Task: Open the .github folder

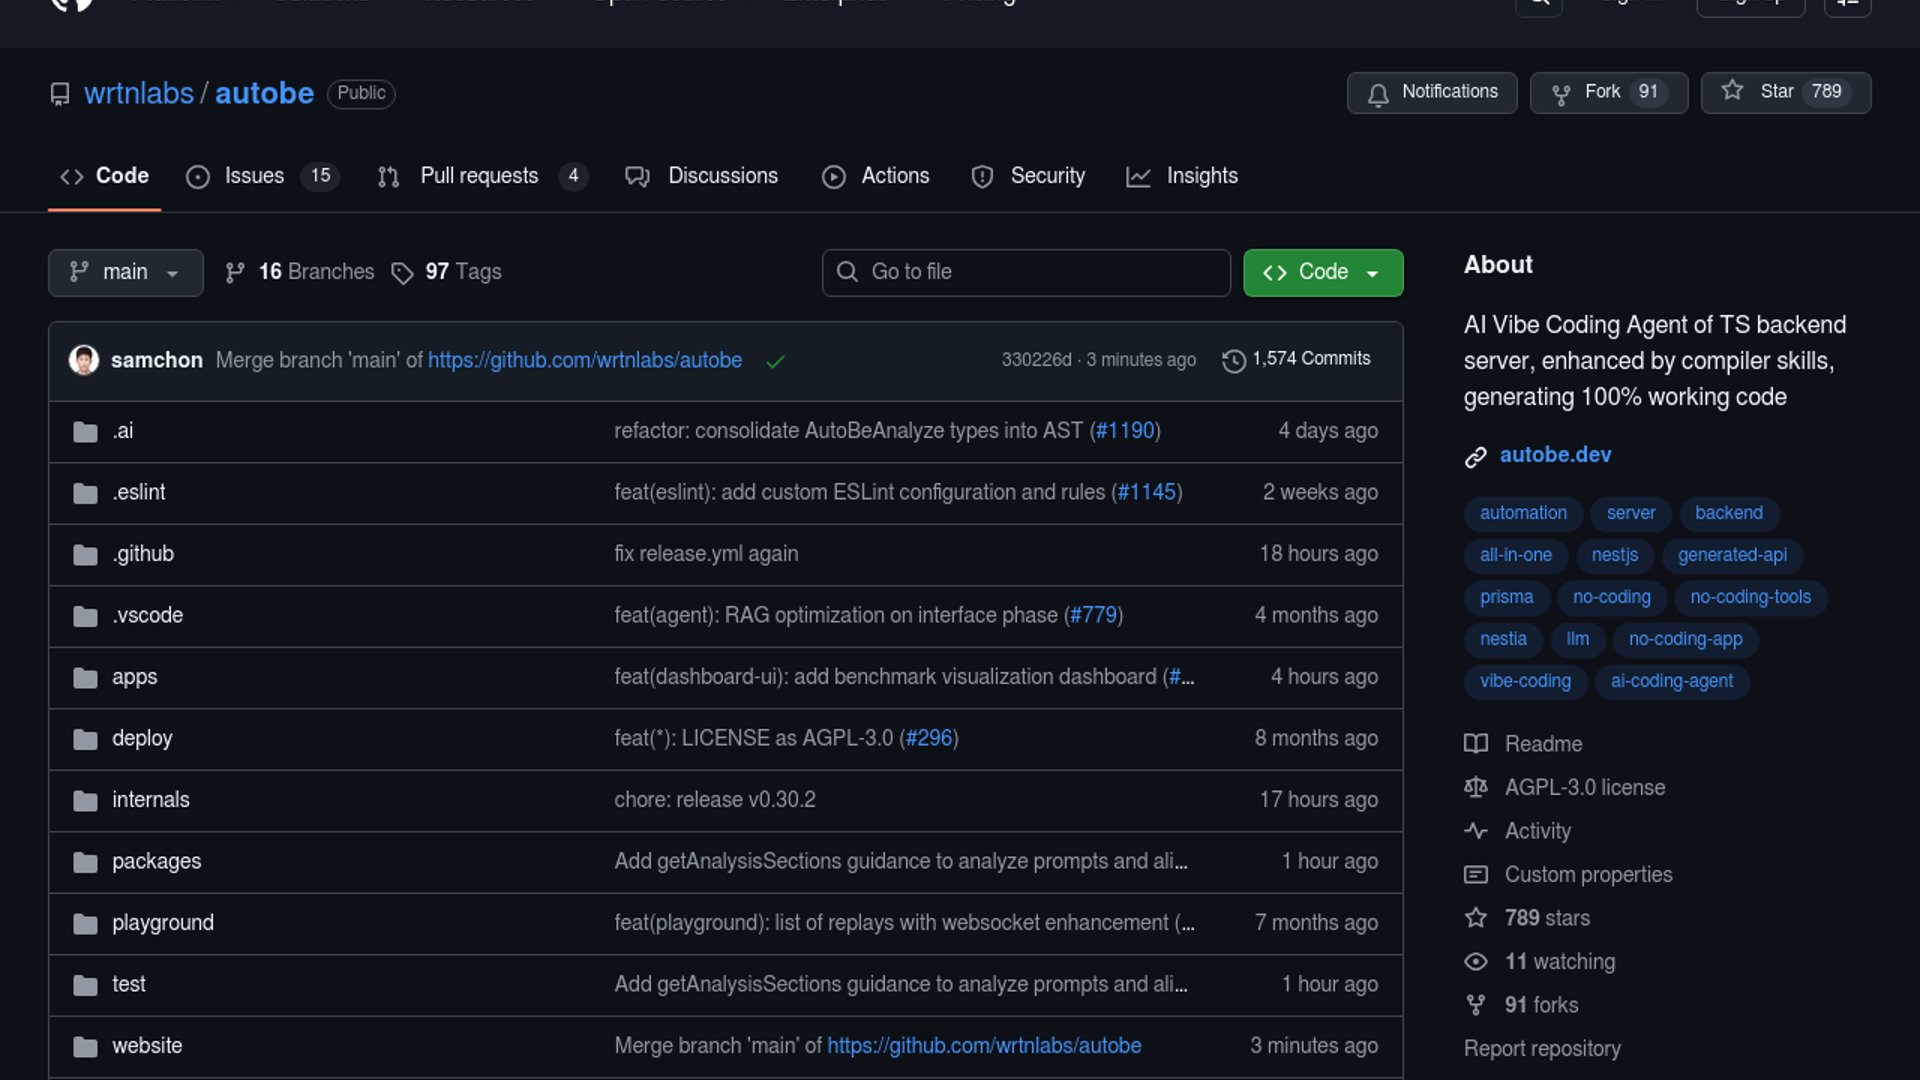Action: click(x=143, y=554)
